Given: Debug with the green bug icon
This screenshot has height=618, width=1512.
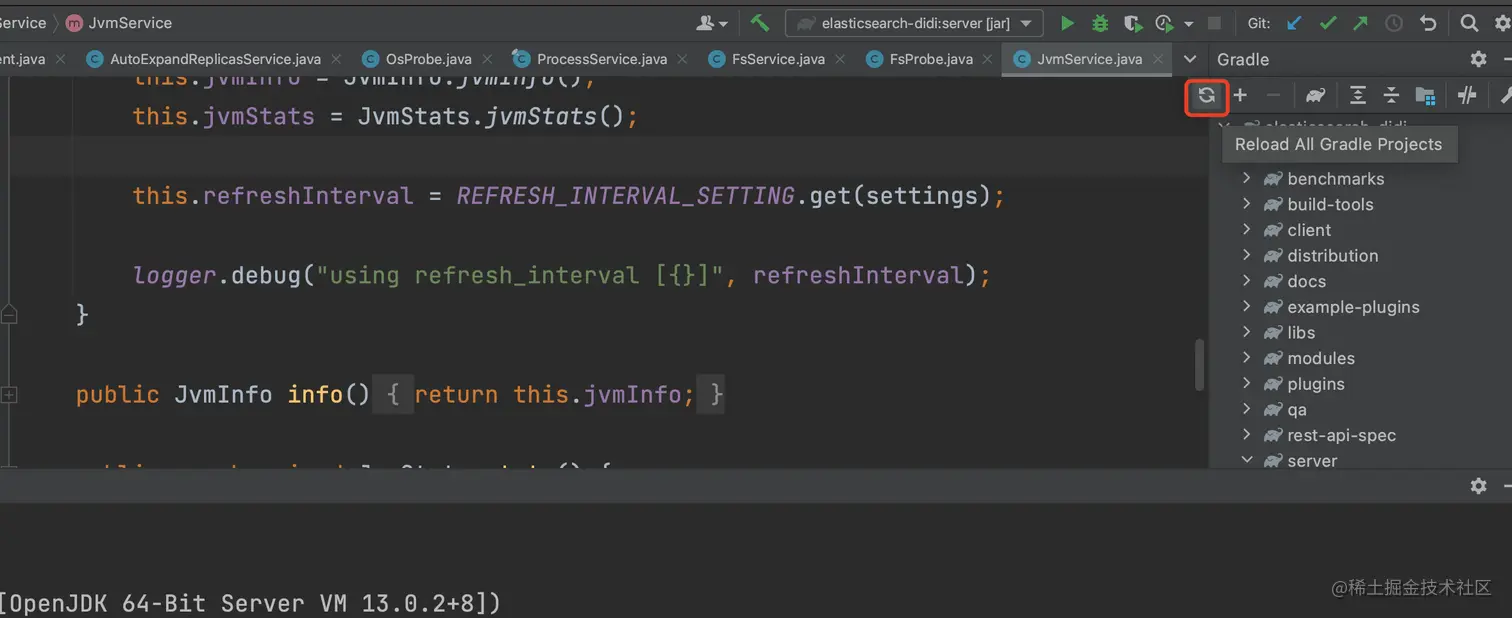Looking at the screenshot, I should (x=1100, y=23).
